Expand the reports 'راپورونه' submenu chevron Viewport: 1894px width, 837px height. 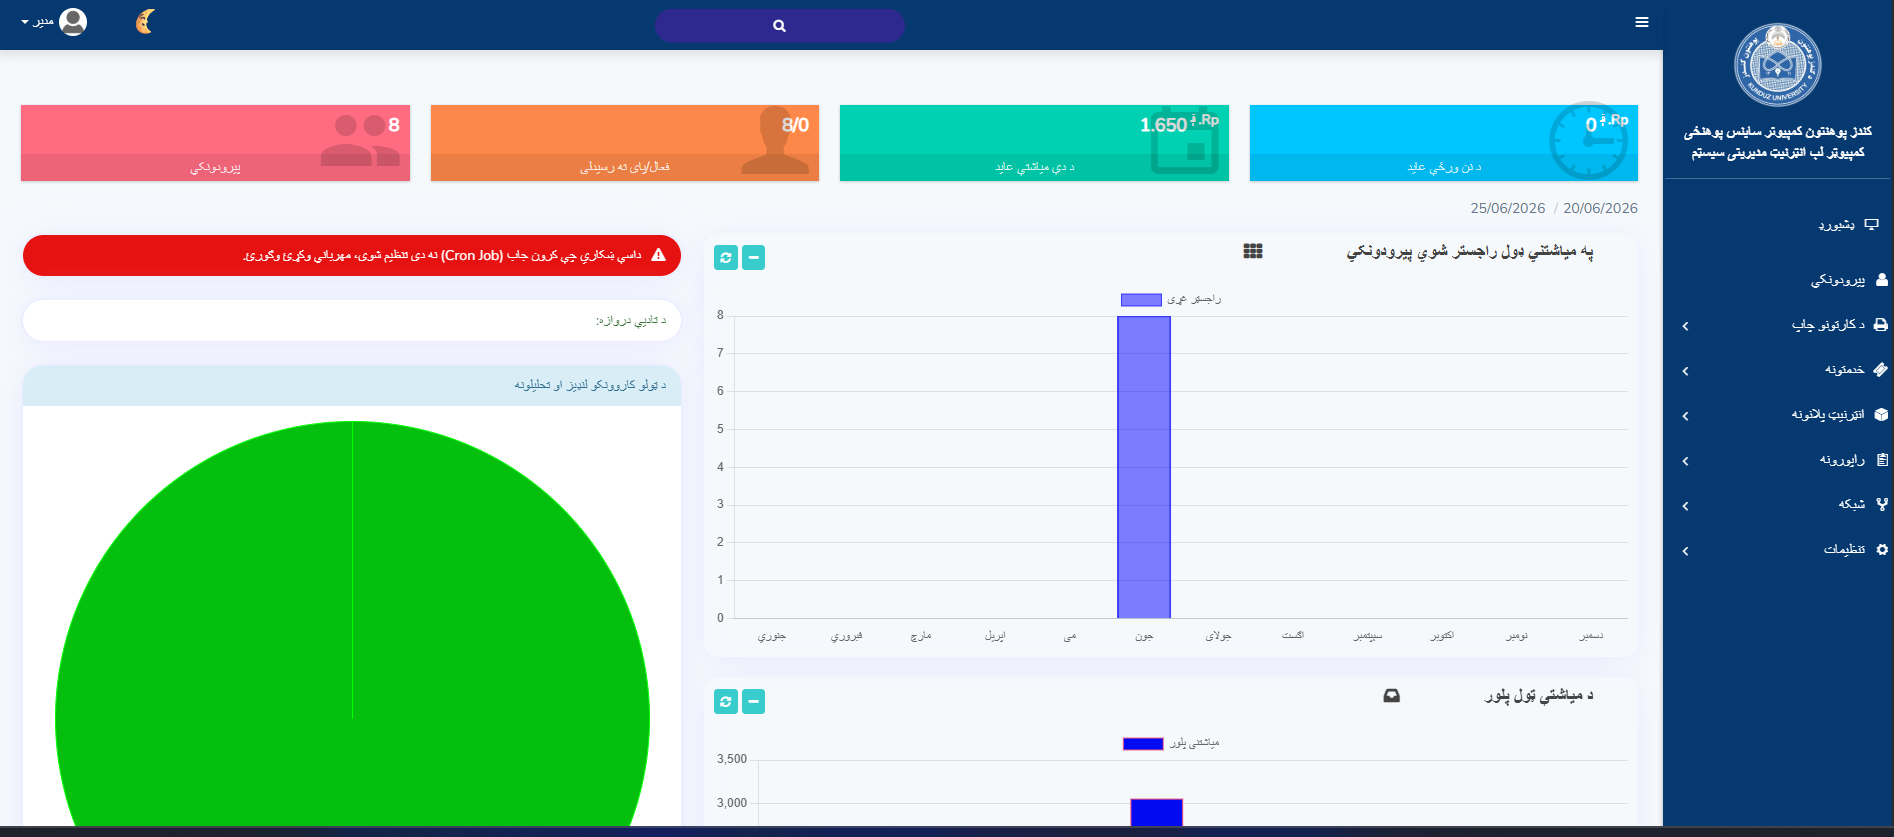click(x=1685, y=461)
